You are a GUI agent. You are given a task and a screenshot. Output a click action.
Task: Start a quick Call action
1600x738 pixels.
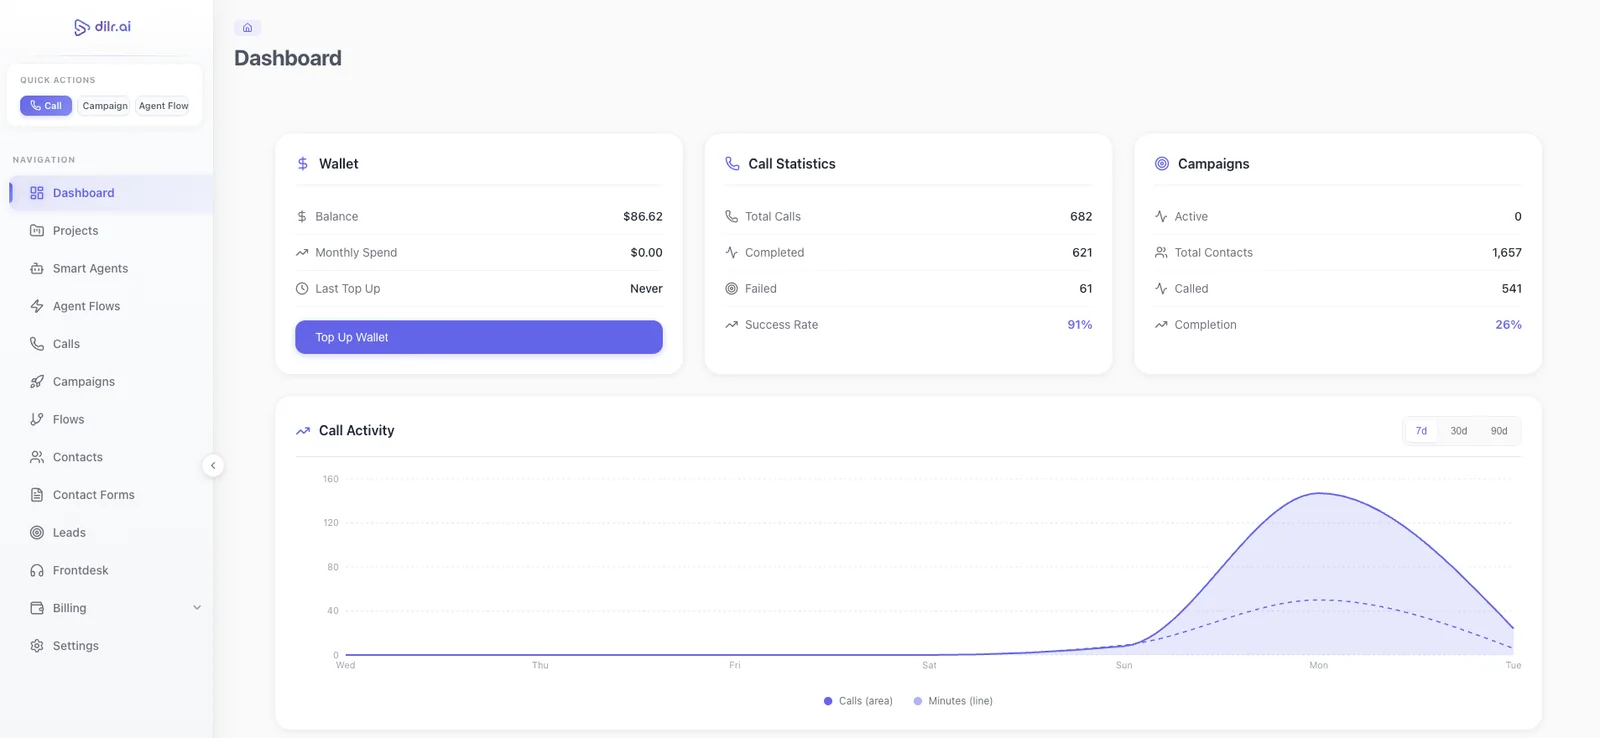tap(46, 106)
